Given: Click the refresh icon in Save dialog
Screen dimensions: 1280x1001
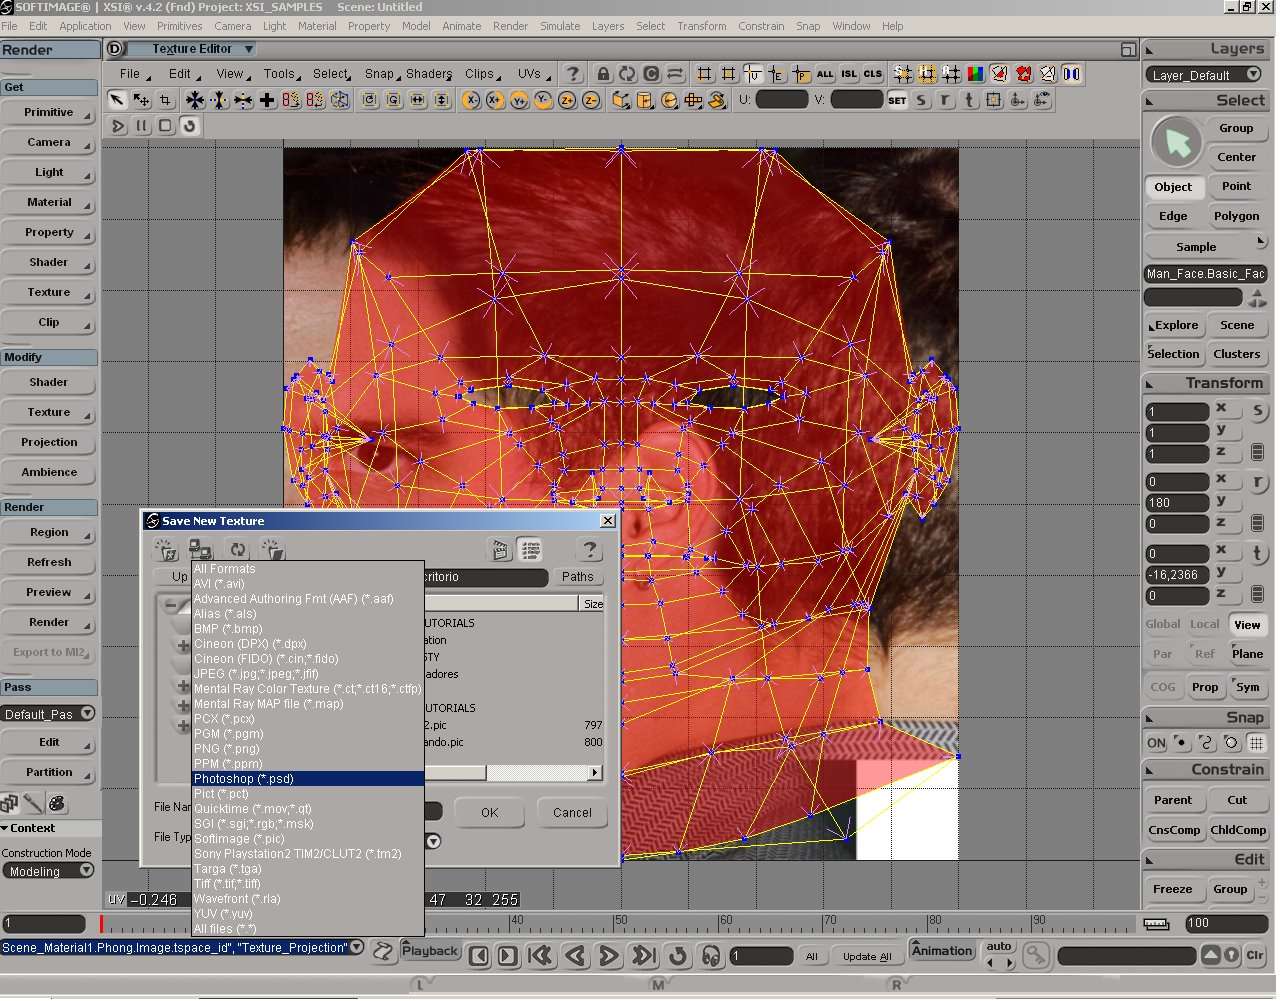Looking at the screenshot, I should 237,549.
